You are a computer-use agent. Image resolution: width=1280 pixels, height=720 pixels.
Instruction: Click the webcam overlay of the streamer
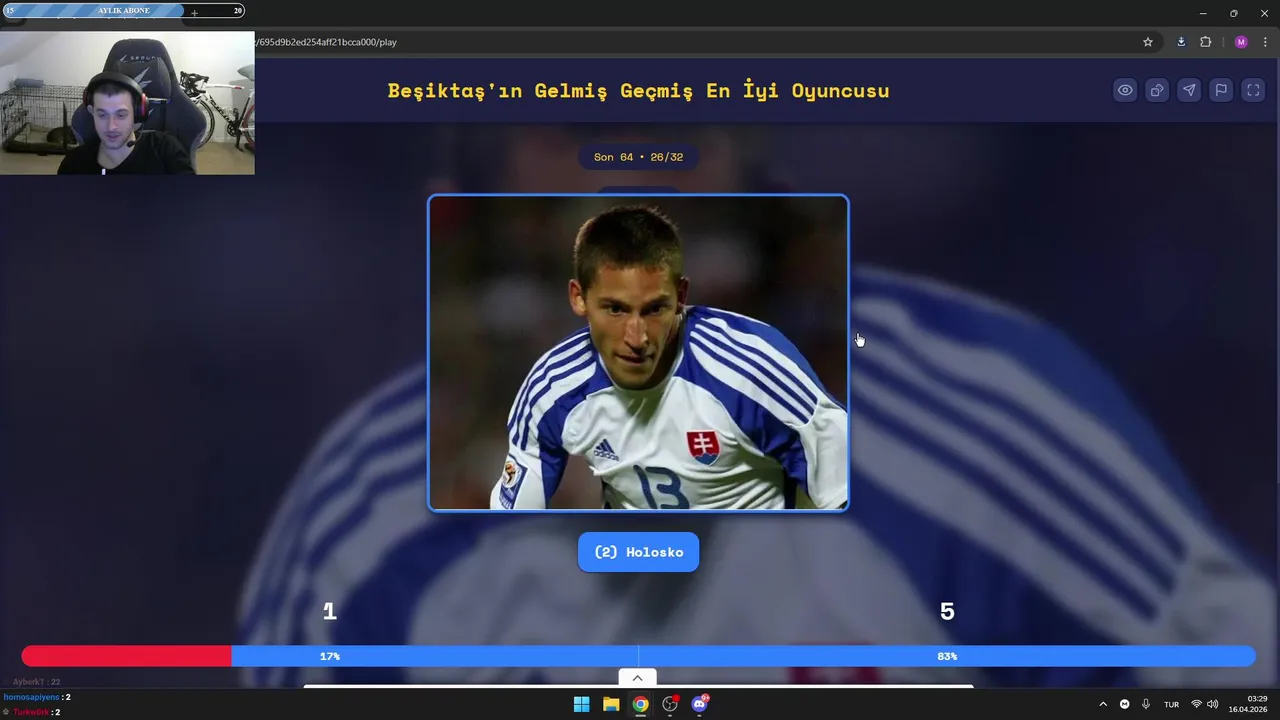tap(127, 103)
